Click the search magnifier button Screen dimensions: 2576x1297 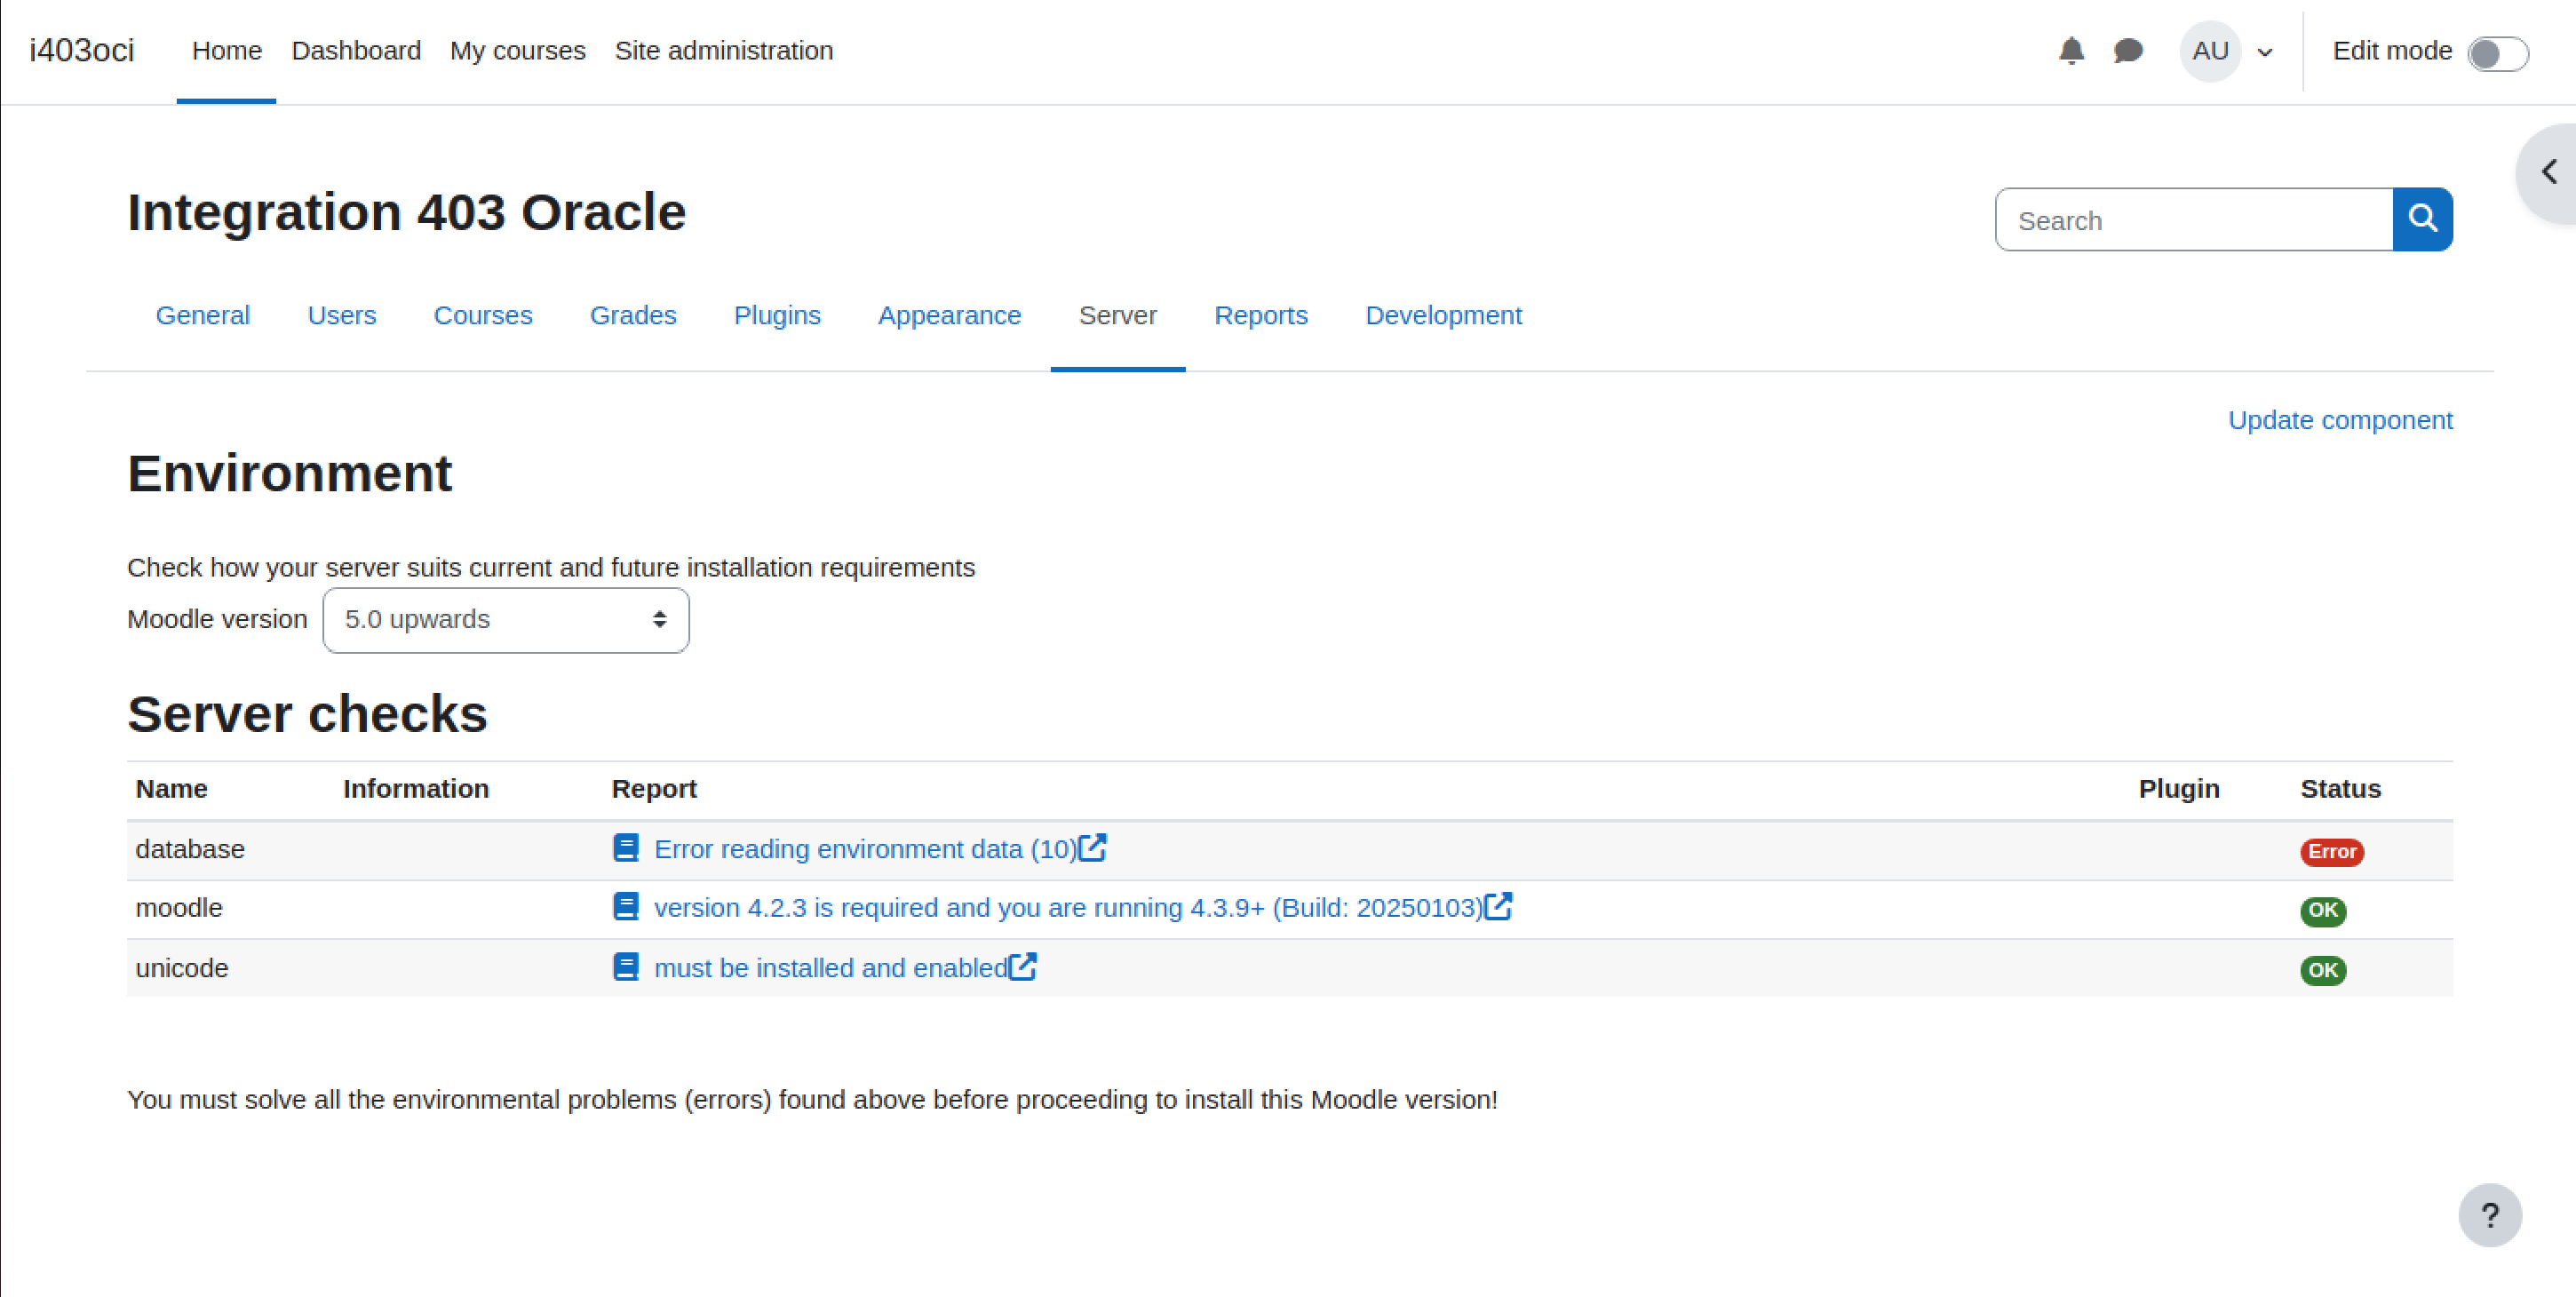pos(2422,219)
